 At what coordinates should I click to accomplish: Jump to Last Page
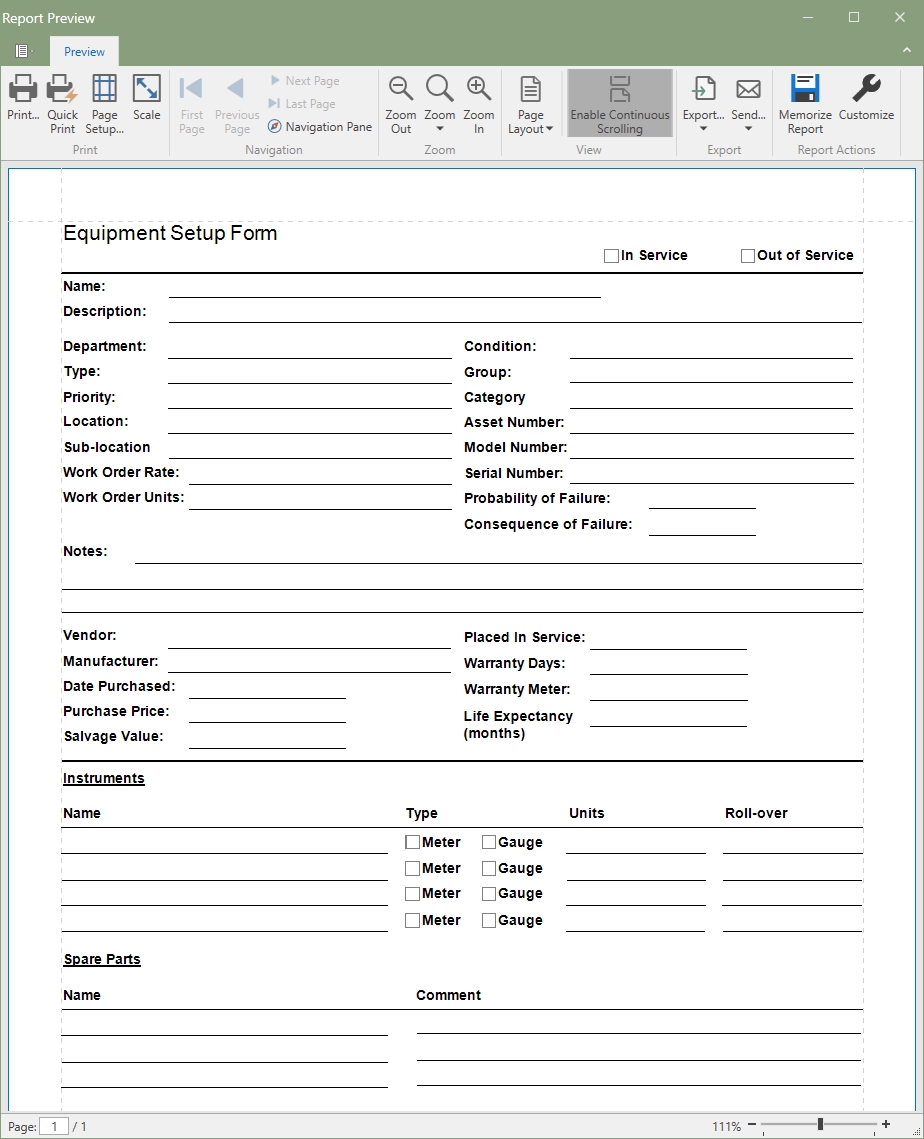pos(302,104)
